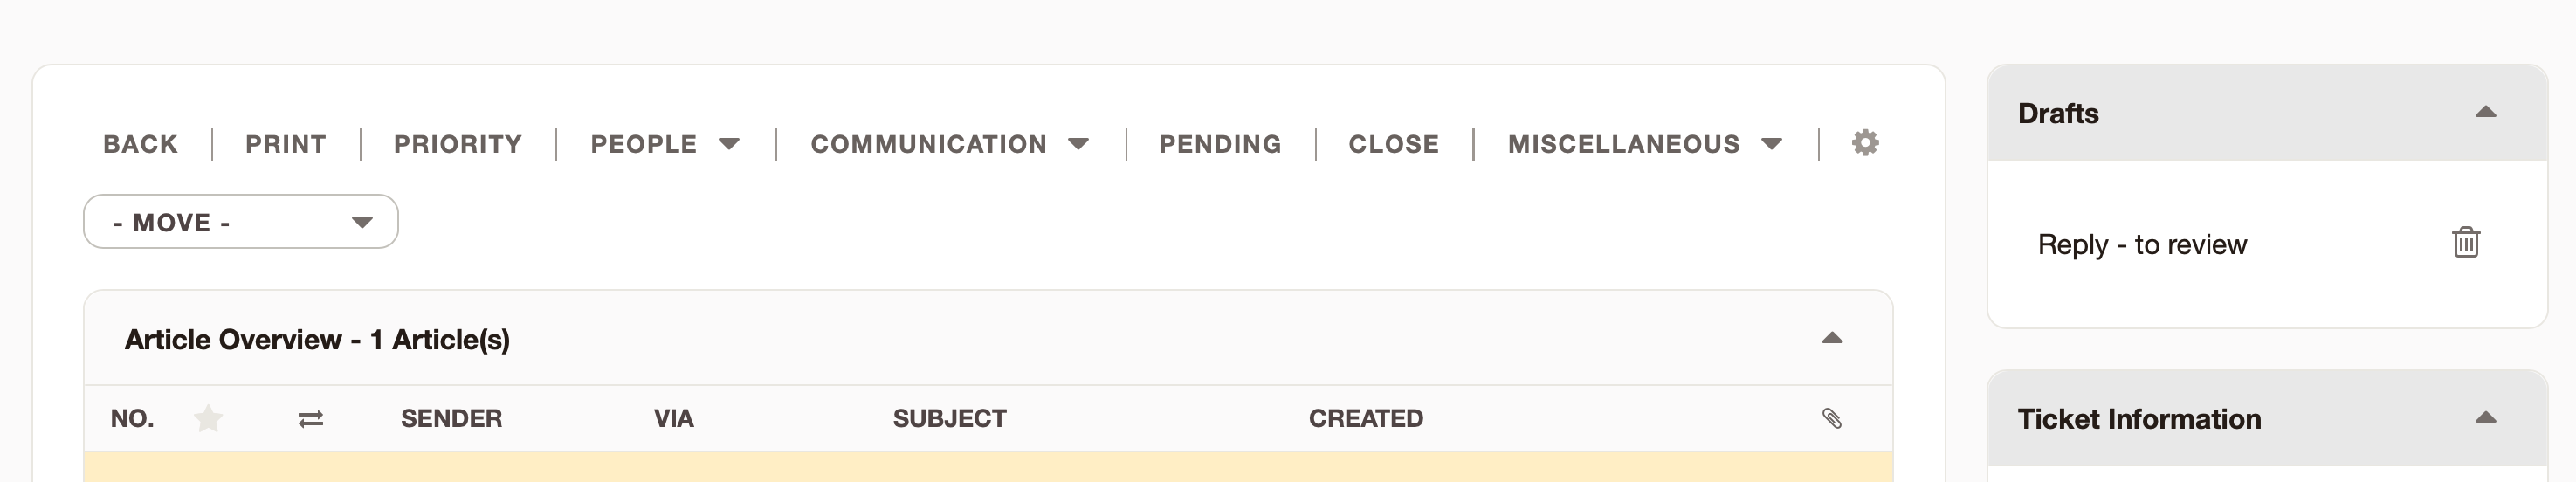This screenshot has height=482, width=2576.
Task: Sort articles by Sender column
Action: click(x=451, y=418)
